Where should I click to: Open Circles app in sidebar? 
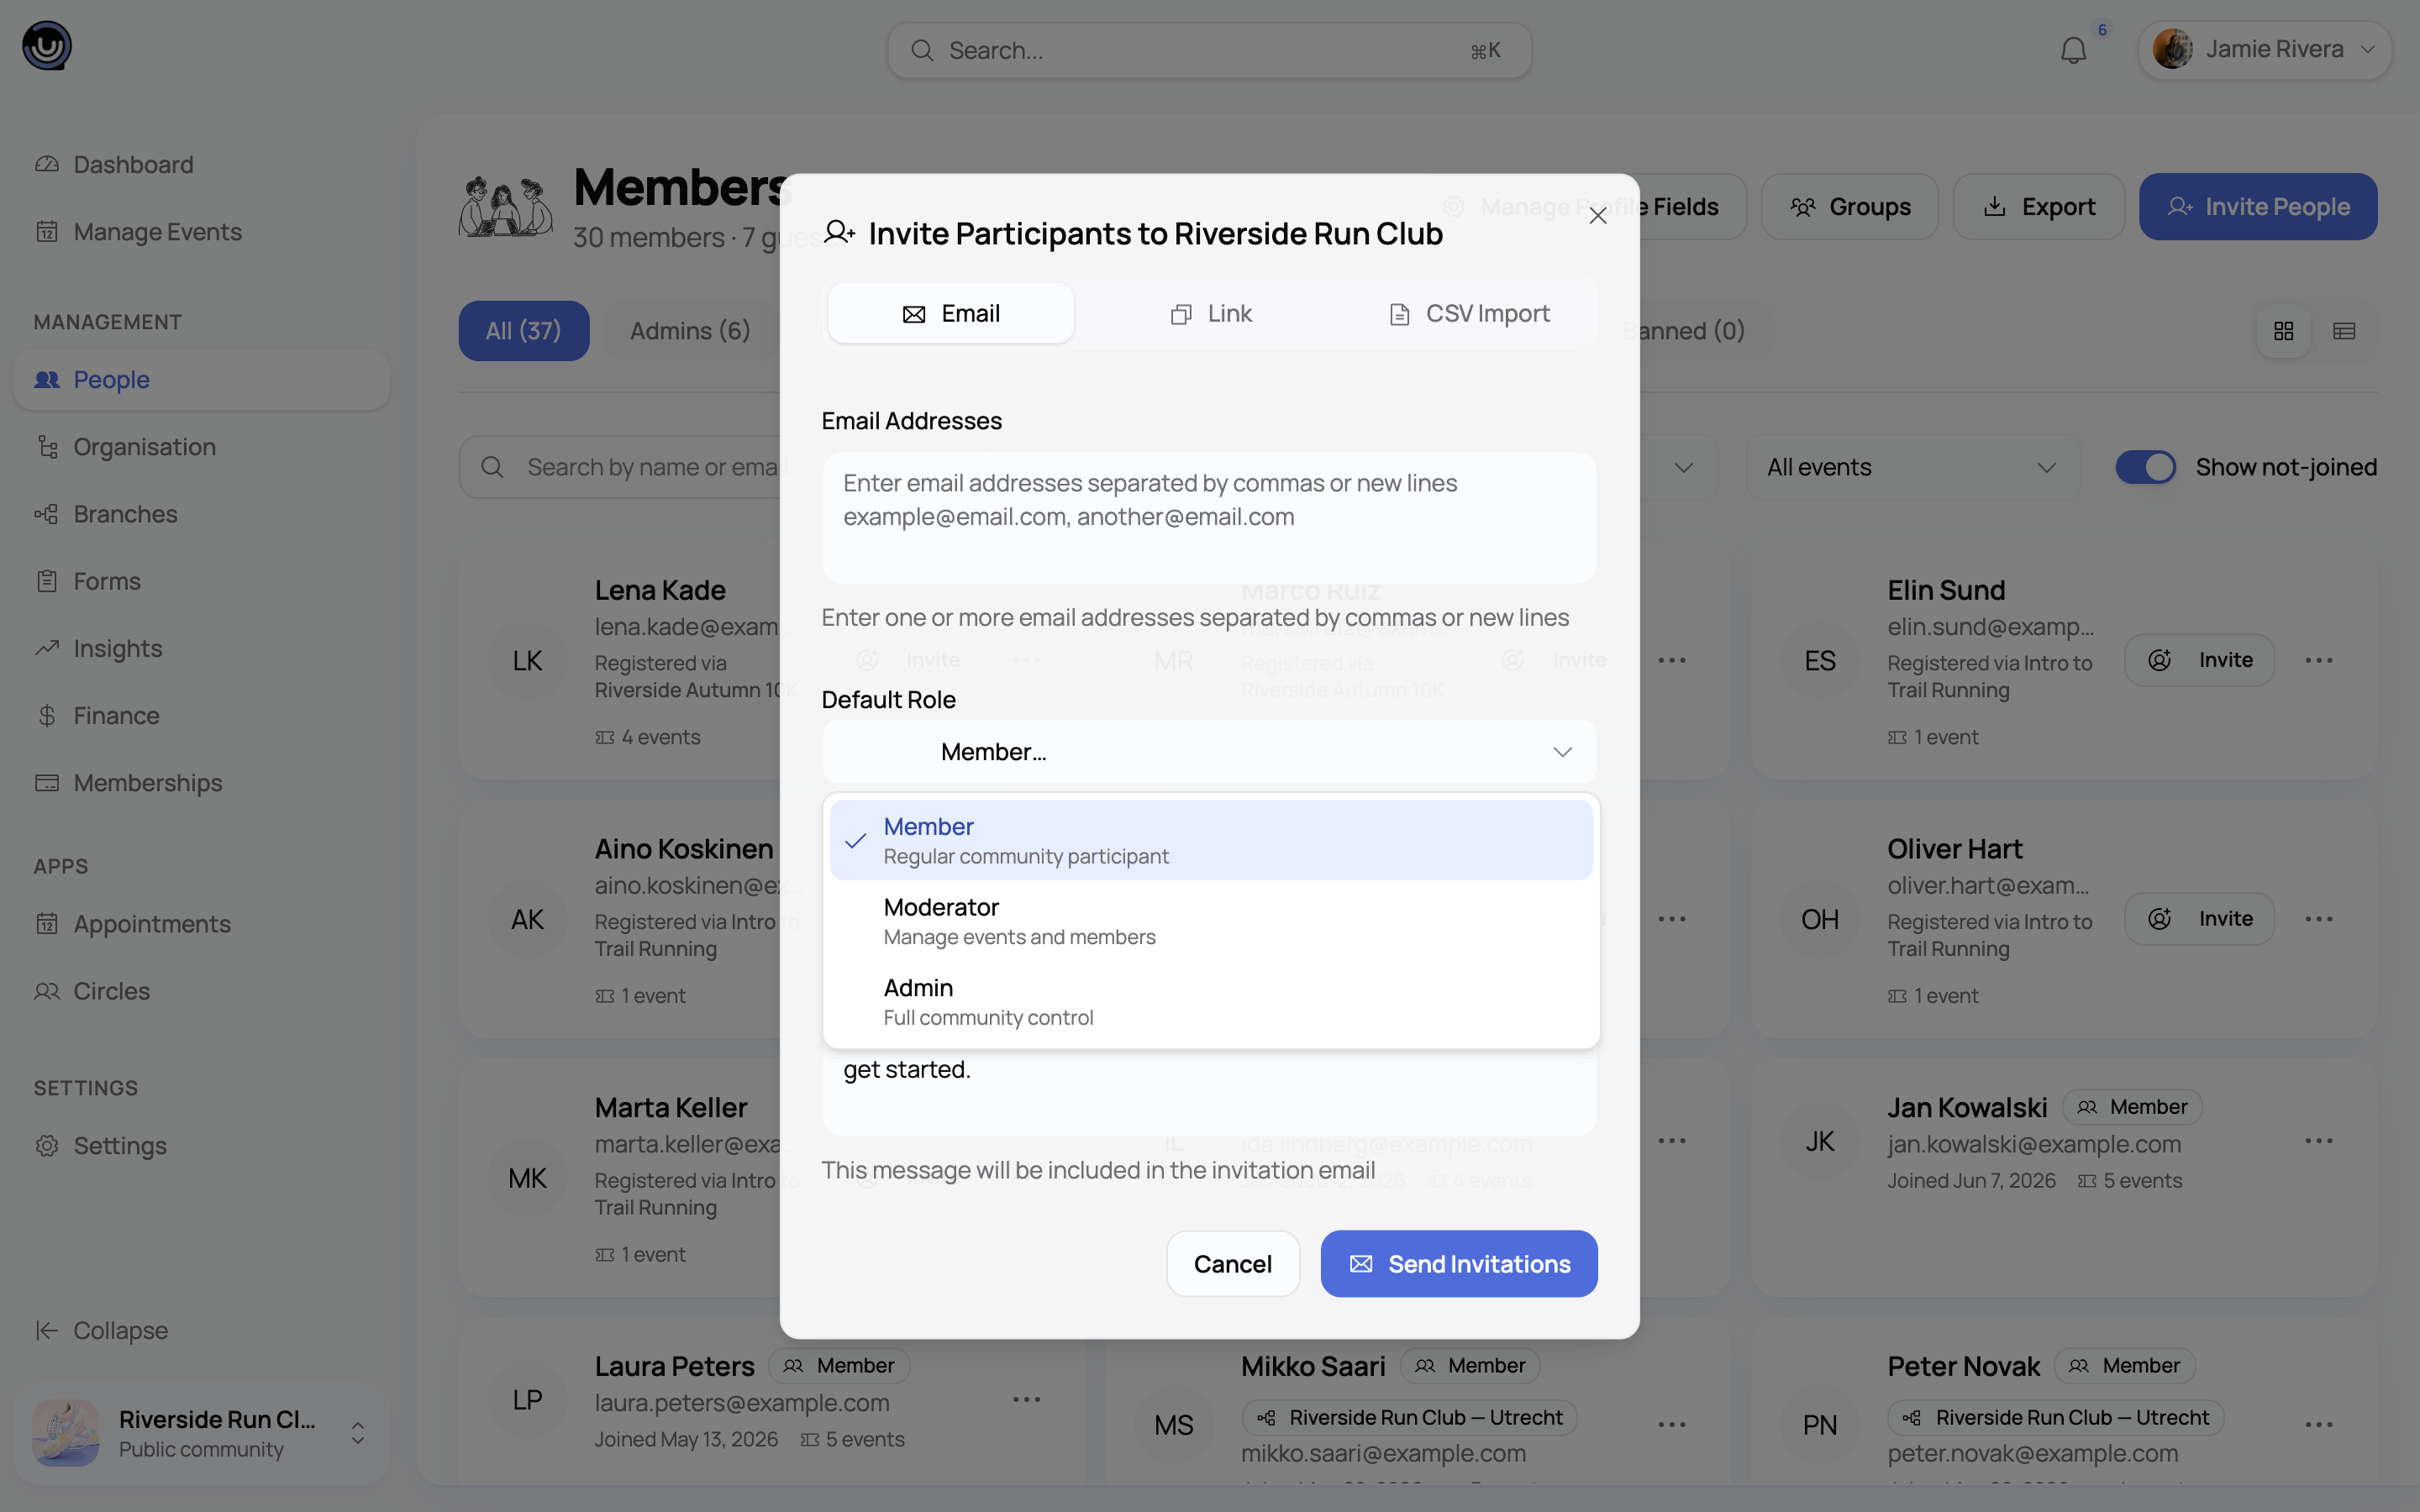pyautogui.click(x=201, y=991)
